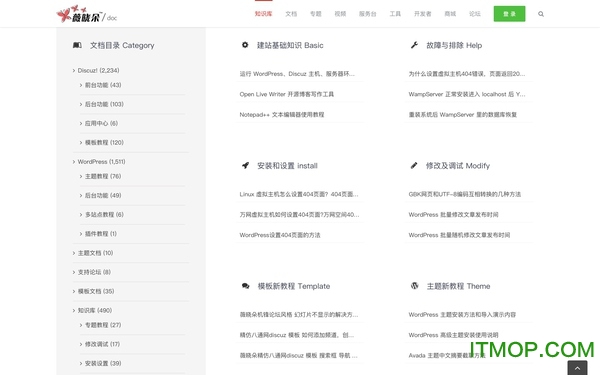Click the book icon beside 文档目录 Category
This screenshot has width=600, height=375.
[77, 45]
